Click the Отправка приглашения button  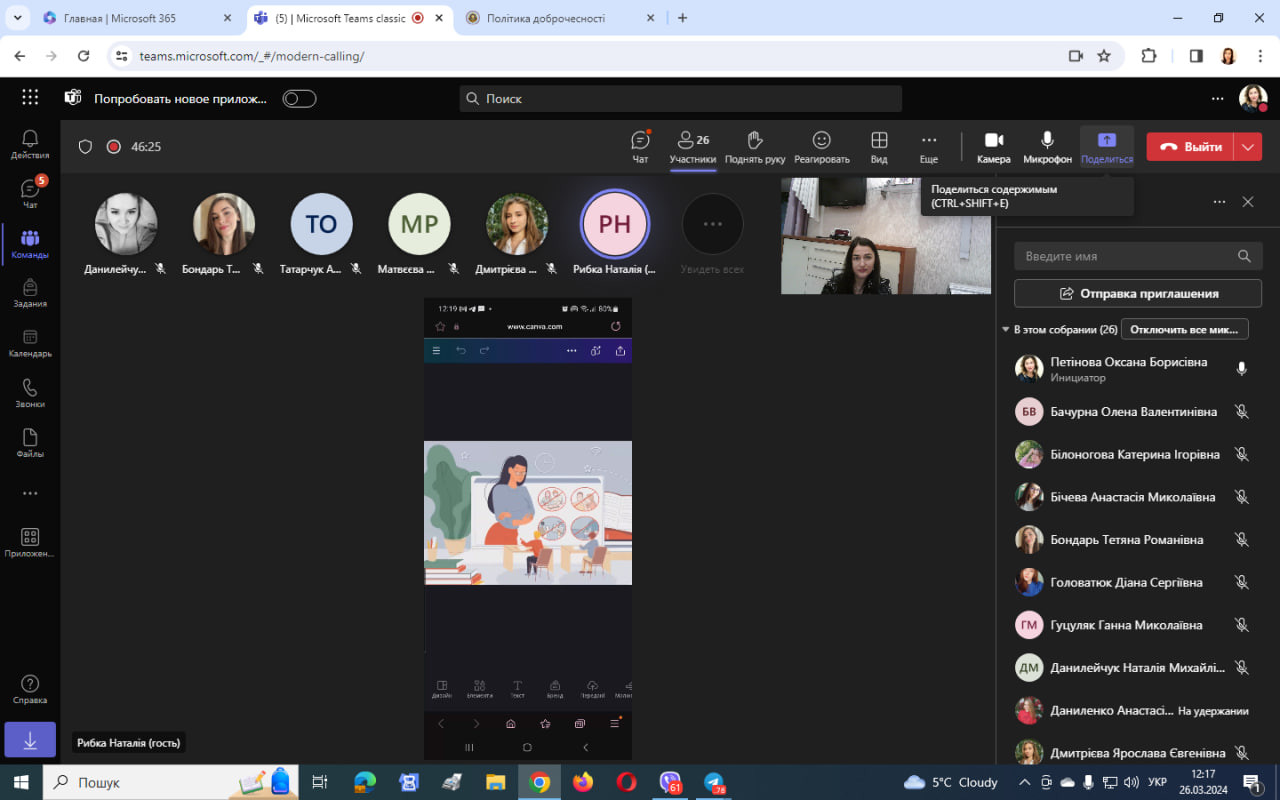[x=1137, y=294]
